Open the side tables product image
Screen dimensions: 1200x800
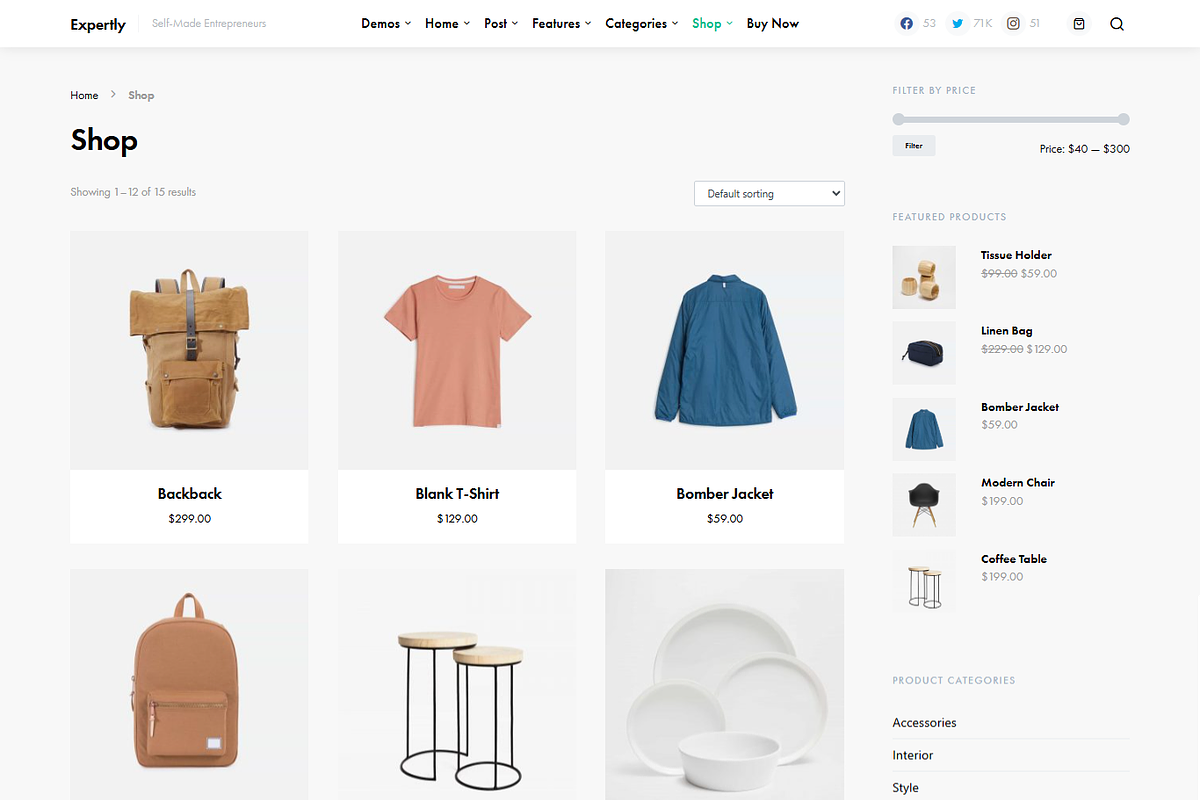point(457,685)
